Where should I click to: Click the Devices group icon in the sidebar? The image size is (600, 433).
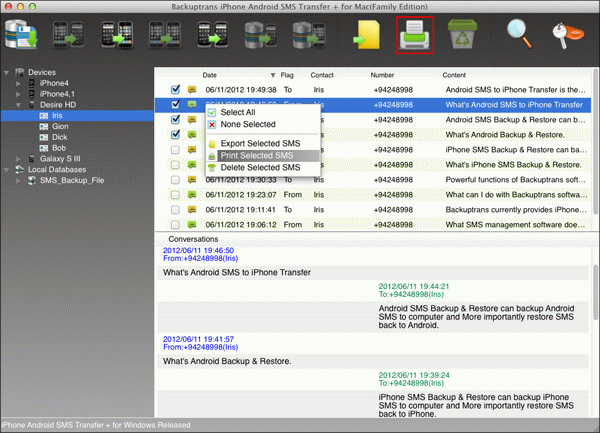(x=20, y=72)
